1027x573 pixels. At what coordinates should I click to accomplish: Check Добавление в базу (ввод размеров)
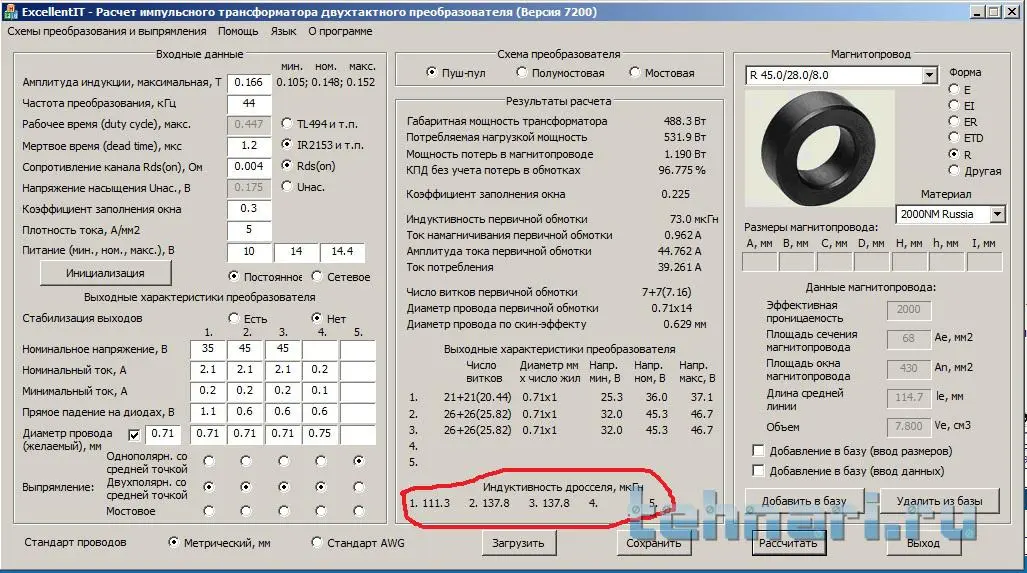[758, 451]
